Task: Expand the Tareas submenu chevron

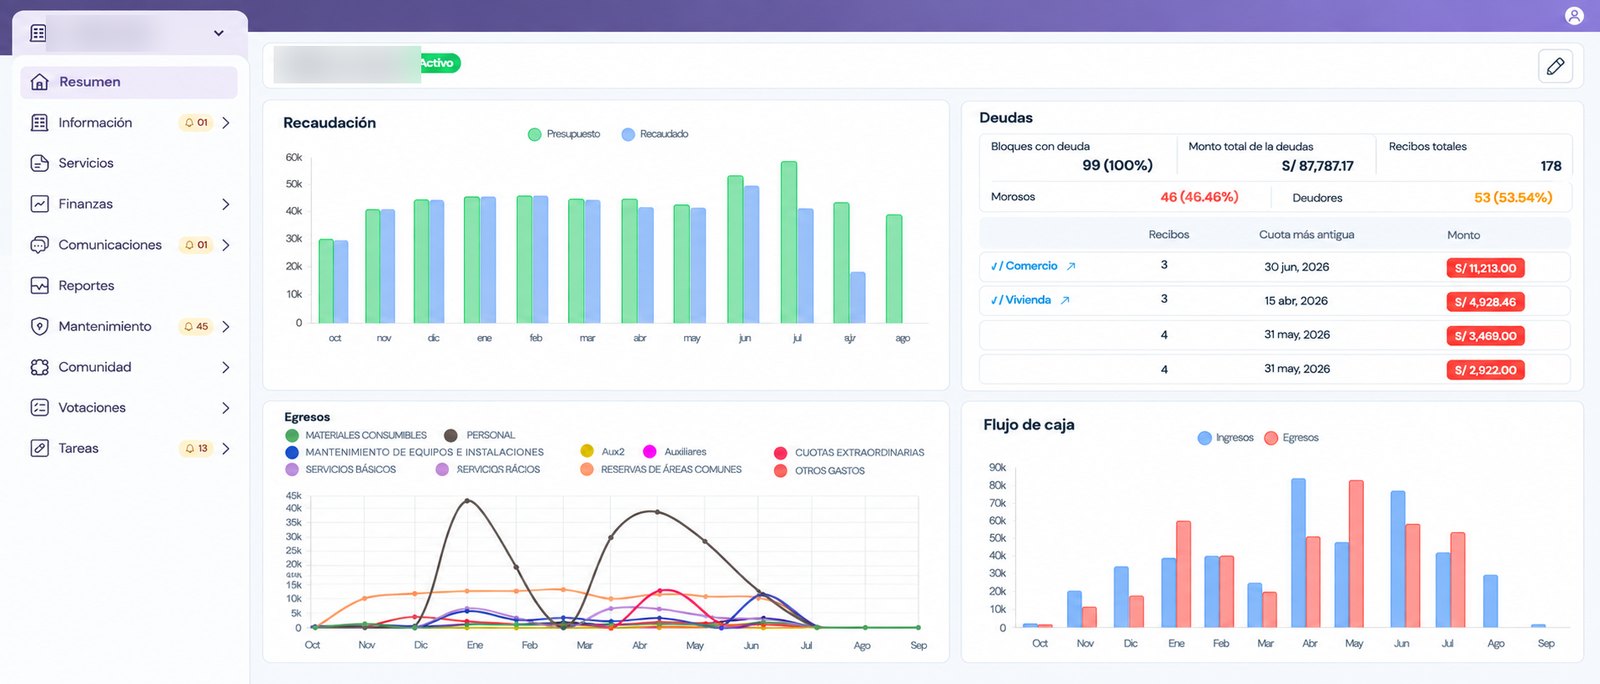Action: pos(226,448)
